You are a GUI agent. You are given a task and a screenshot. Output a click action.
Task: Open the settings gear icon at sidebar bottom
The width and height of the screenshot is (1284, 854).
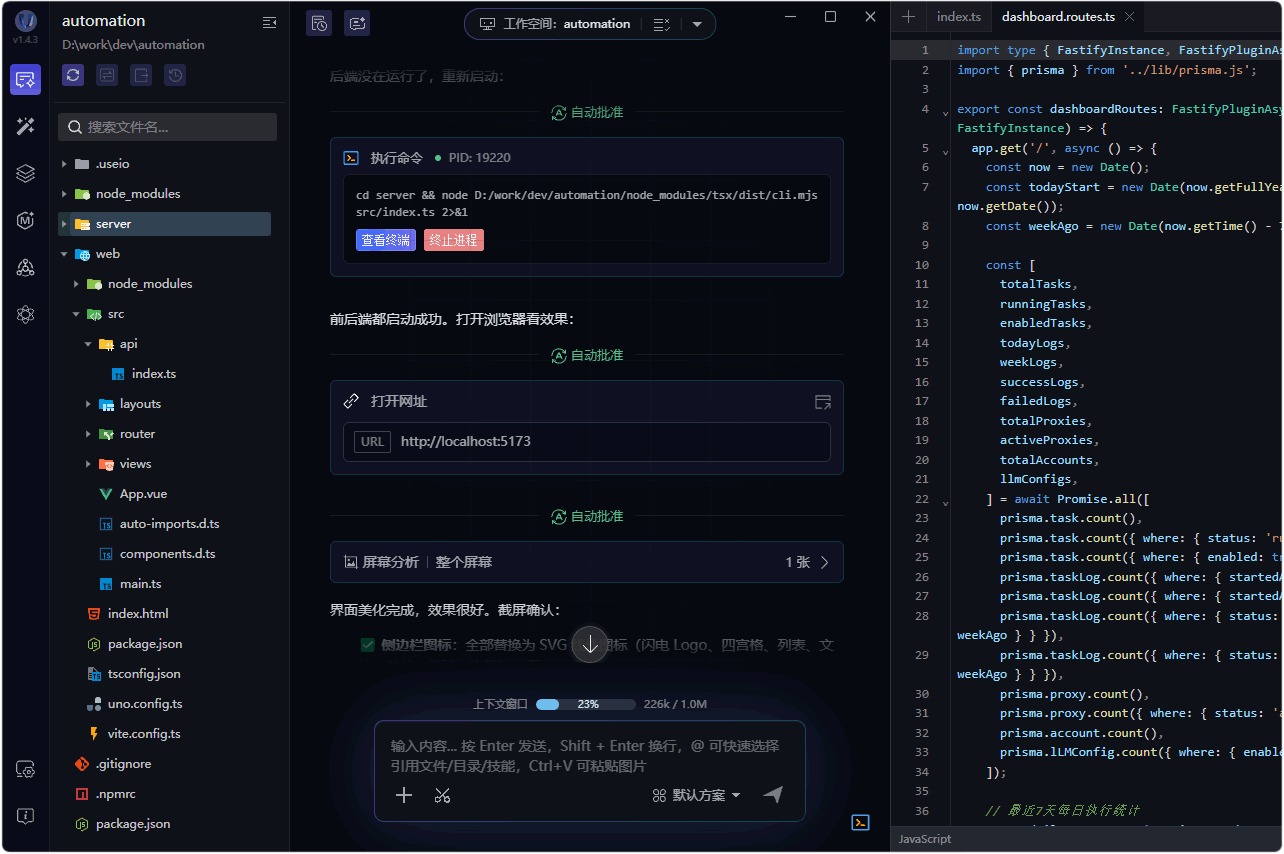tap(26, 769)
